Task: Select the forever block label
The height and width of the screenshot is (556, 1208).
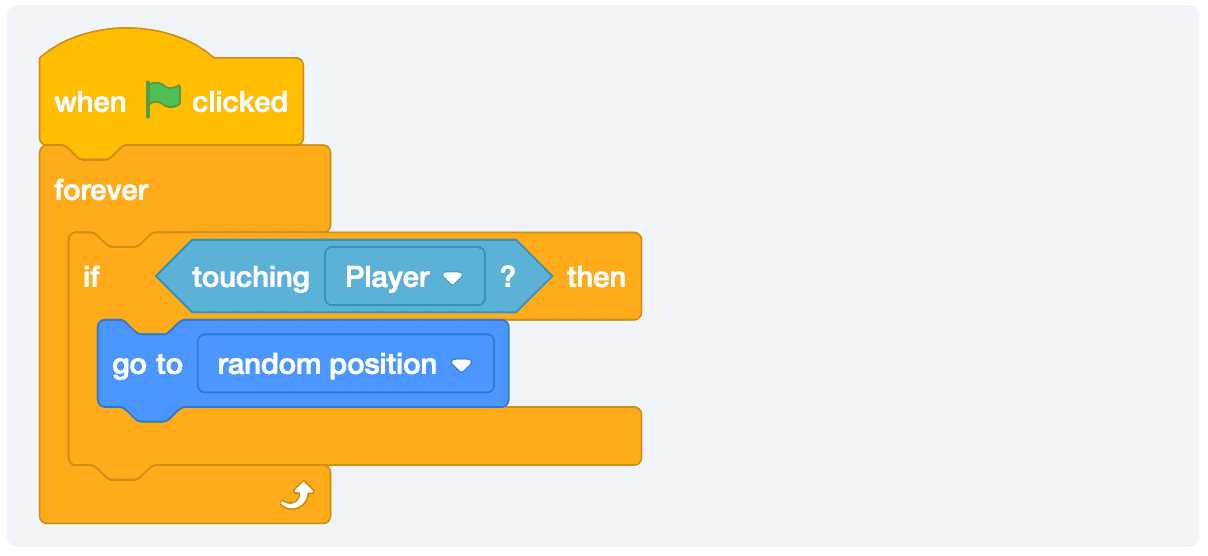Action: tap(101, 190)
